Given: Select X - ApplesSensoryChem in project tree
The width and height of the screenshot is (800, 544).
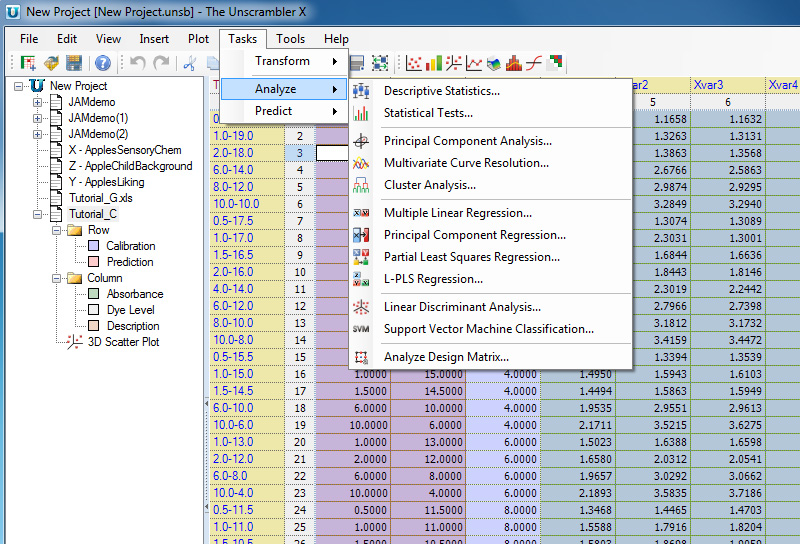Looking at the screenshot, I should pyautogui.click(x=125, y=150).
